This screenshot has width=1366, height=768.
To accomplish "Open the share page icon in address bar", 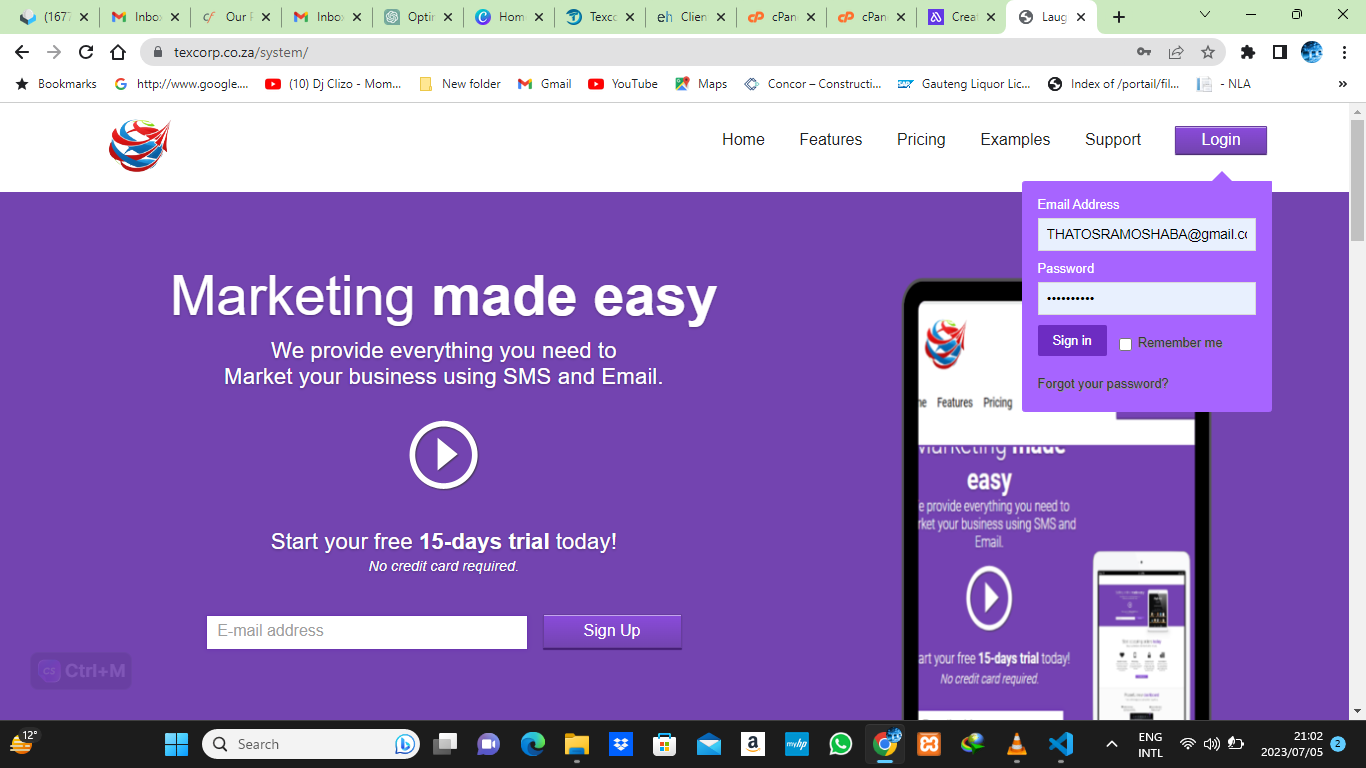I will coord(1176,52).
